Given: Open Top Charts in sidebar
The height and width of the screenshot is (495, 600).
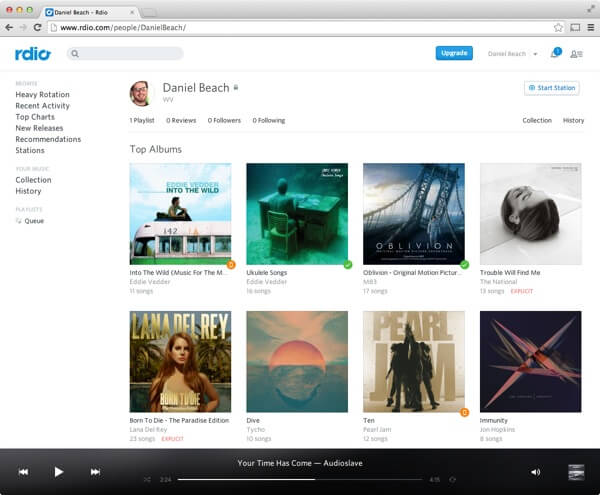Looking at the screenshot, I should tap(35, 117).
